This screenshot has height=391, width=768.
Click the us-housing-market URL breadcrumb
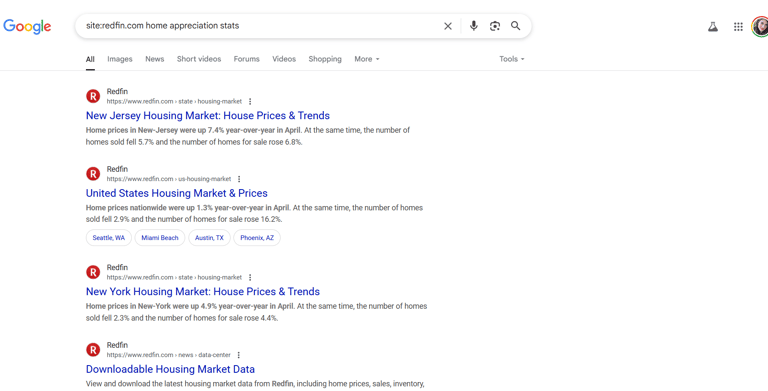169,179
